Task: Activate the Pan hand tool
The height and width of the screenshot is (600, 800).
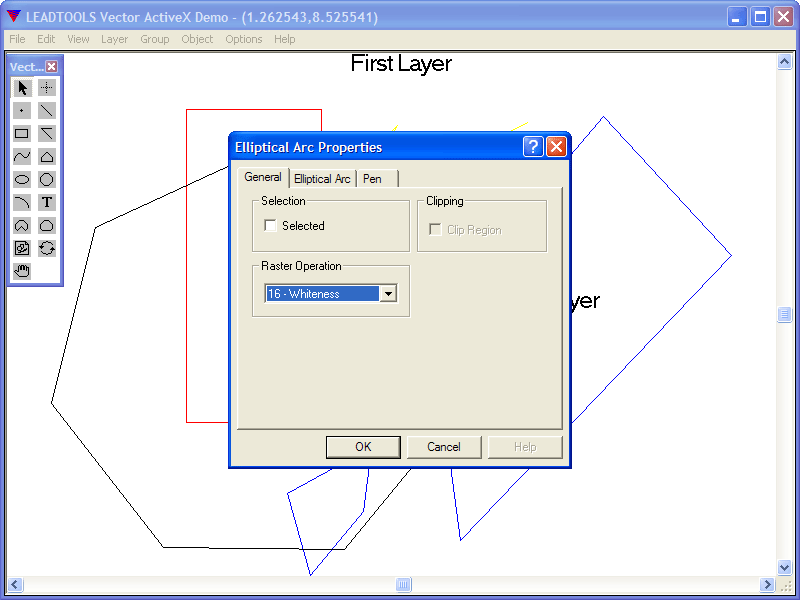Action: click(x=22, y=271)
